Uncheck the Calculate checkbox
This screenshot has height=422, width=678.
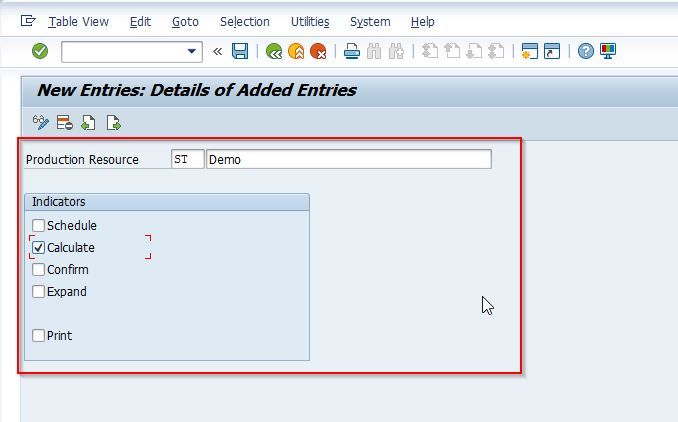(x=38, y=247)
